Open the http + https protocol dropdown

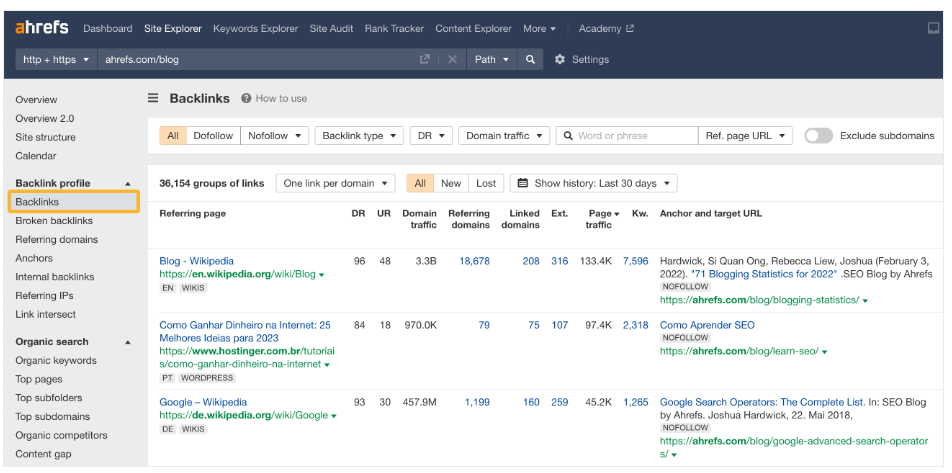(x=56, y=60)
